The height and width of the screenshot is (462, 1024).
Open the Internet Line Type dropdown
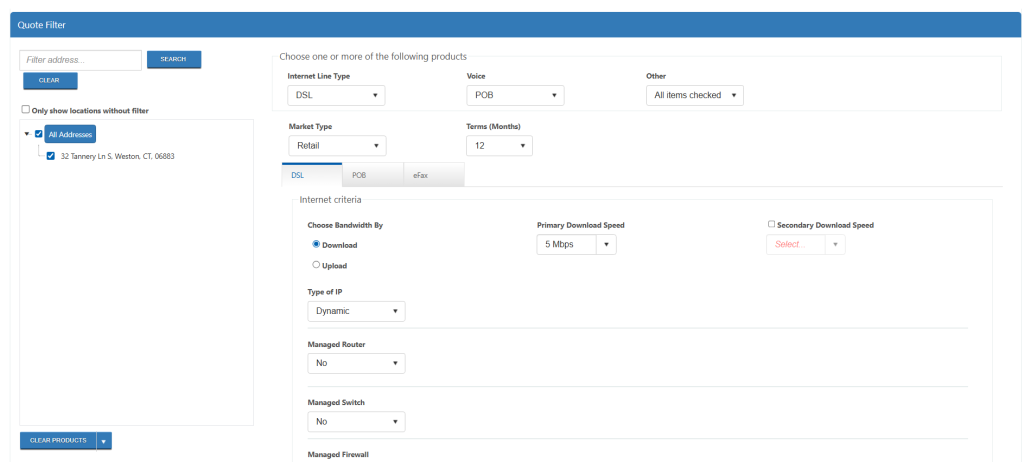[x=336, y=95]
